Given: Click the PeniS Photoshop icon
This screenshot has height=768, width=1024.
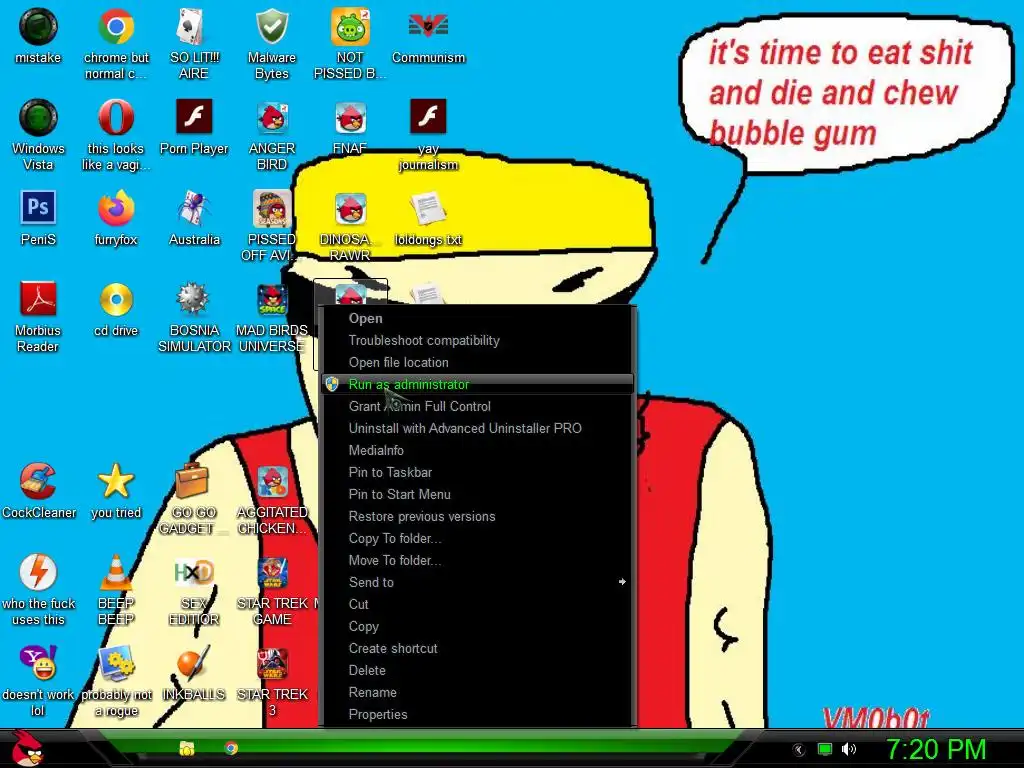Looking at the screenshot, I should pos(38,209).
